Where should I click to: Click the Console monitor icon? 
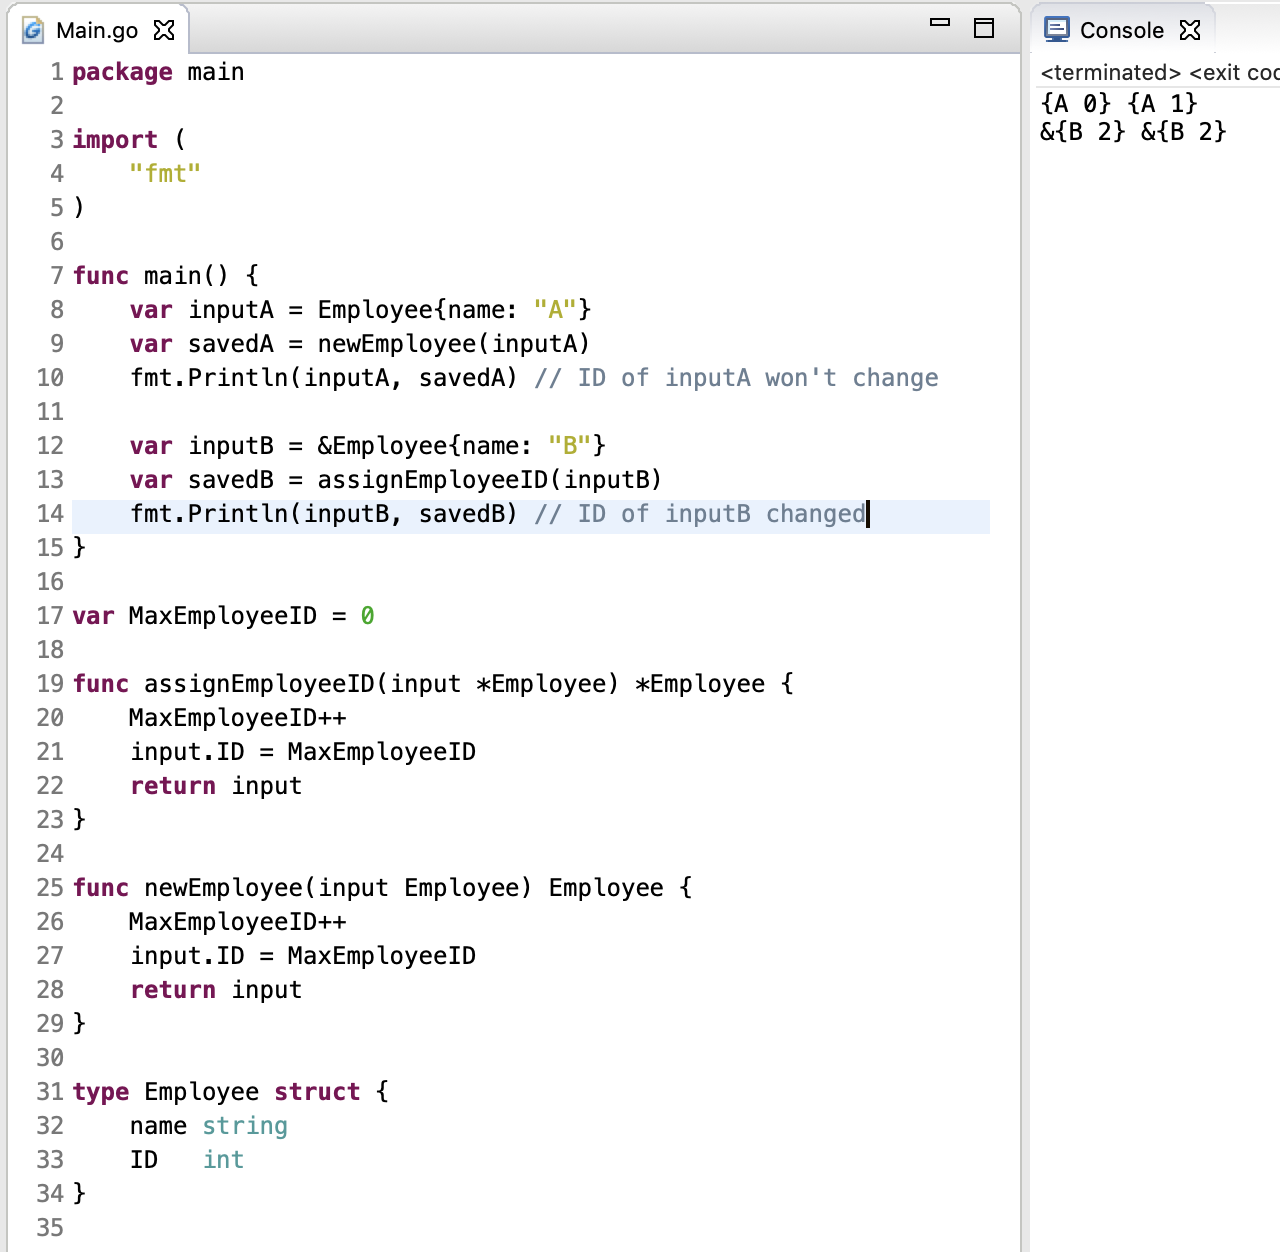1056,30
